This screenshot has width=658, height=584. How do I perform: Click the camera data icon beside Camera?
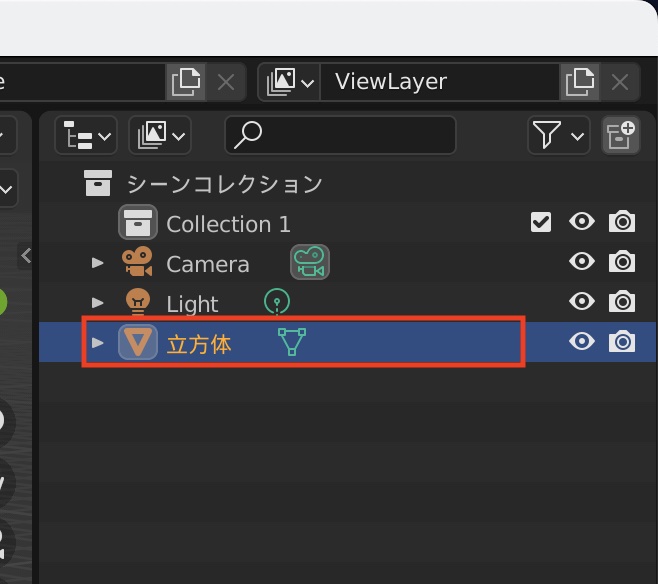coord(309,263)
